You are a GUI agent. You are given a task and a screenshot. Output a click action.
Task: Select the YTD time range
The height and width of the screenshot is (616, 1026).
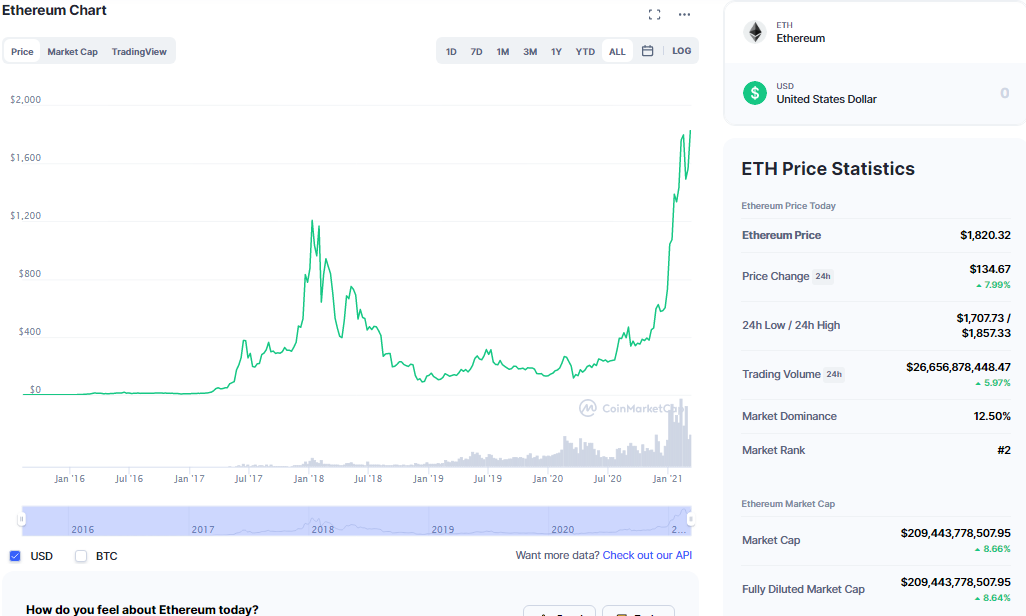(x=585, y=52)
